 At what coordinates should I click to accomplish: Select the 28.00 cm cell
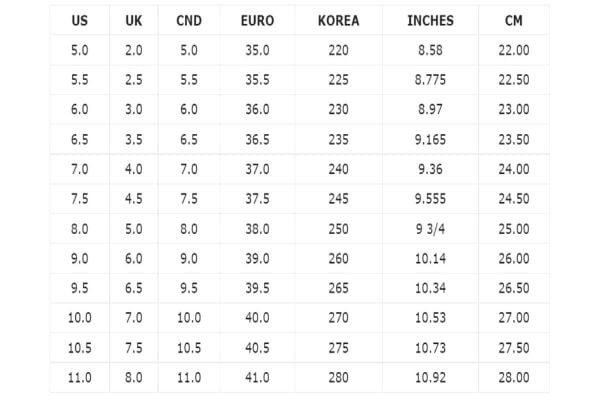pyautogui.click(x=514, y=378)
